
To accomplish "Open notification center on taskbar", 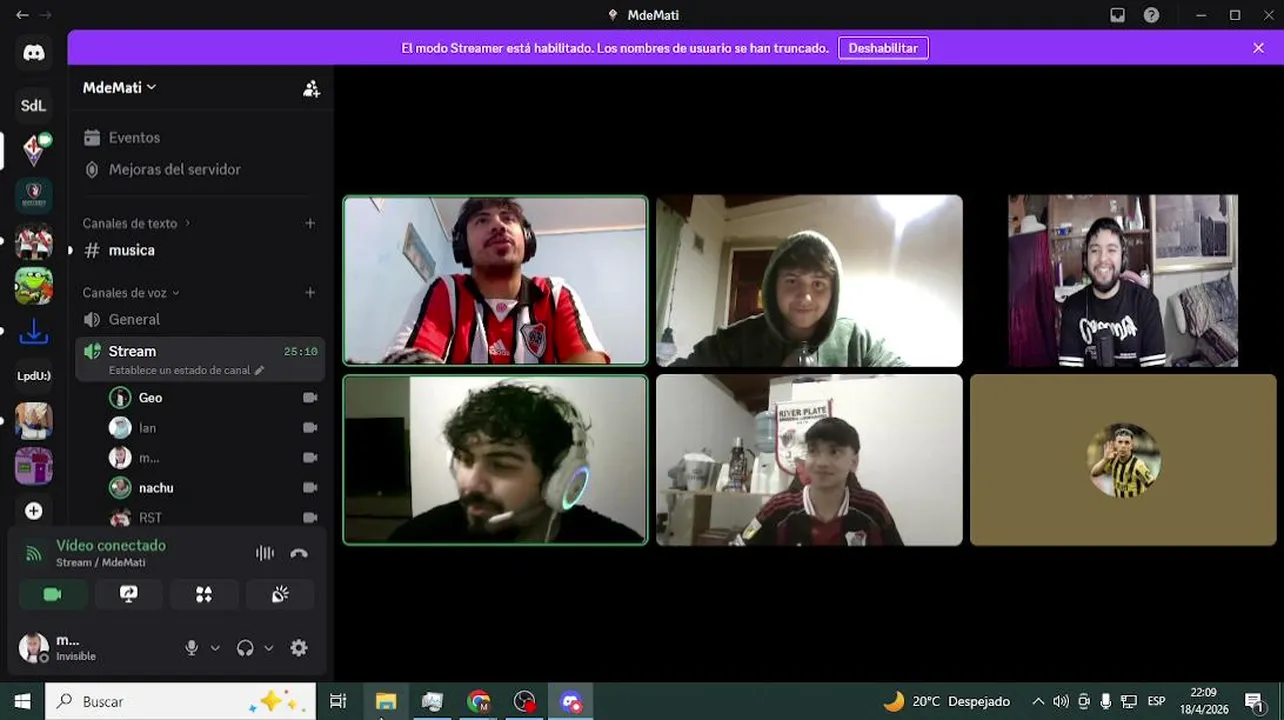I will pos(1254,702).
